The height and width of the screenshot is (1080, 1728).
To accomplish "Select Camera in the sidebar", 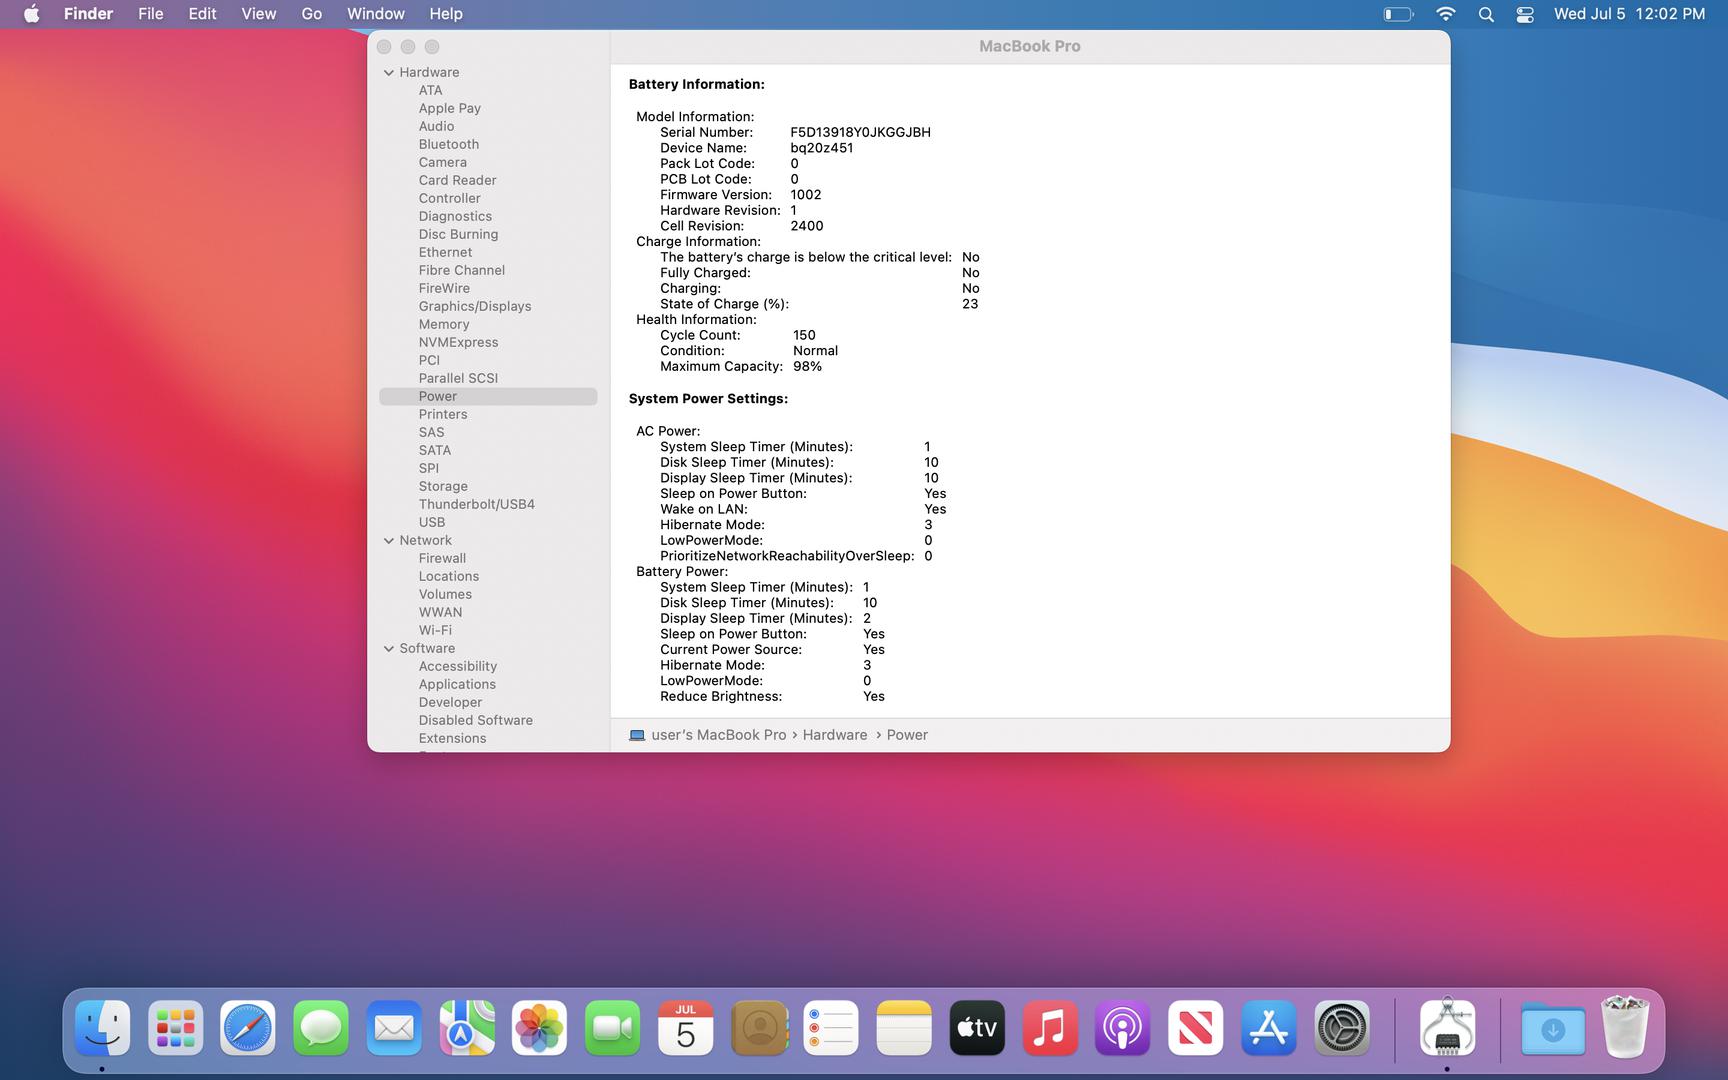I will tap(442, 162).
